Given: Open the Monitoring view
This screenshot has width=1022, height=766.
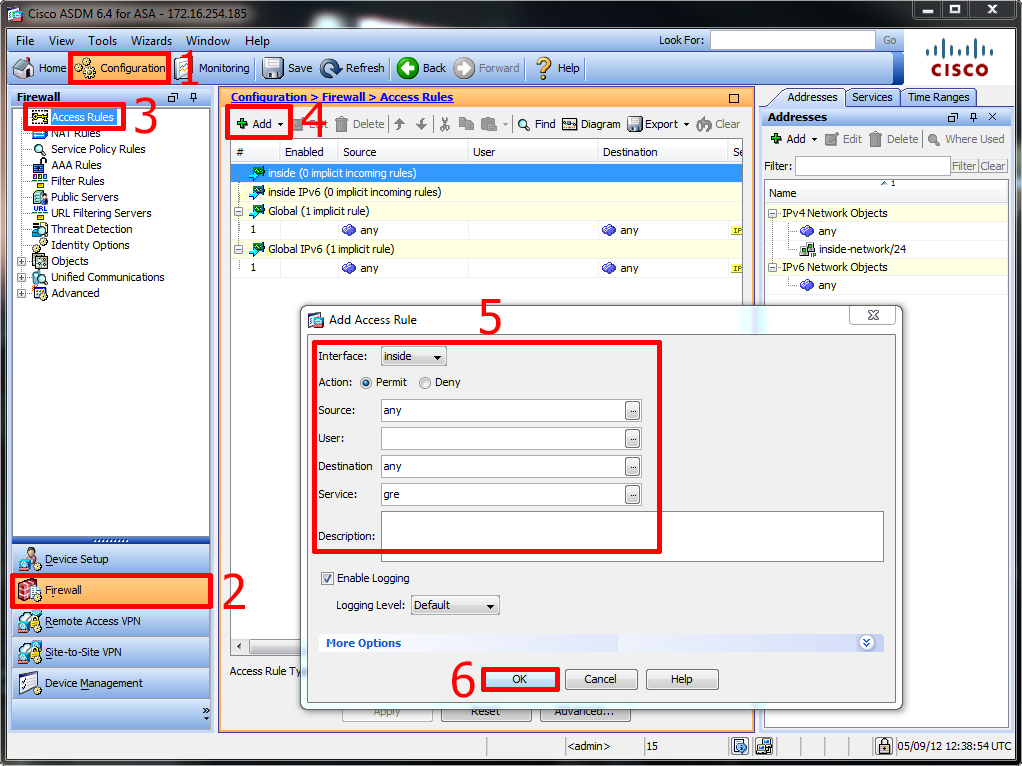Looking at the screenshot, I should (x=212, y=68).
